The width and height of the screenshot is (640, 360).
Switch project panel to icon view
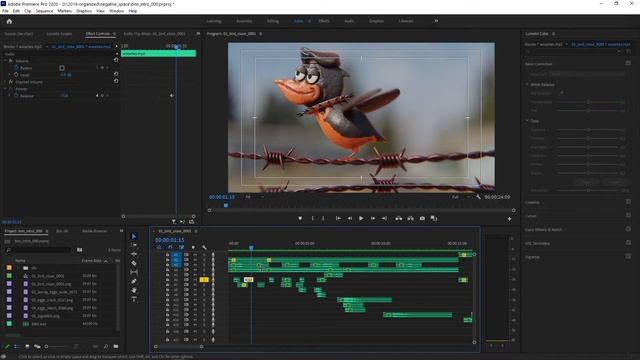tap(27, 347)
